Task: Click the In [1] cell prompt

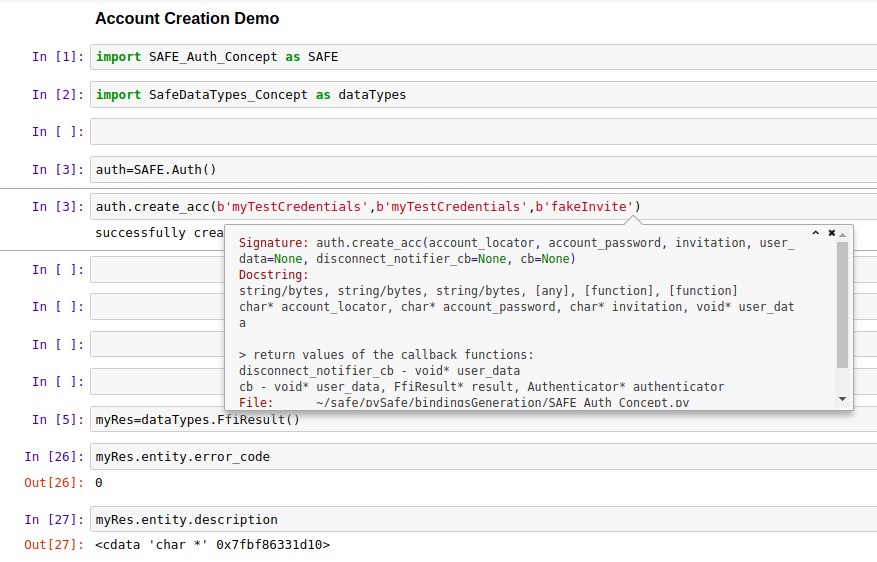Action: pos(53,57)
